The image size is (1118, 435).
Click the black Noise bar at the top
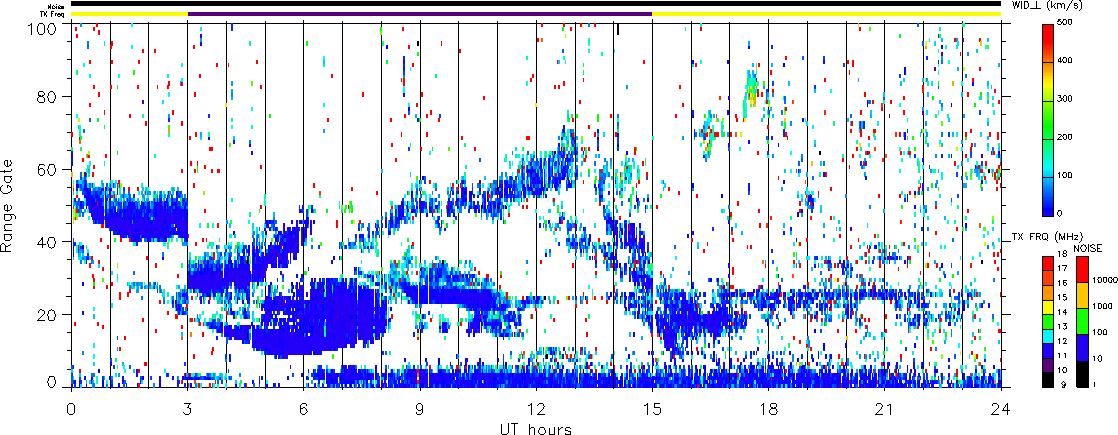(536, 4)
